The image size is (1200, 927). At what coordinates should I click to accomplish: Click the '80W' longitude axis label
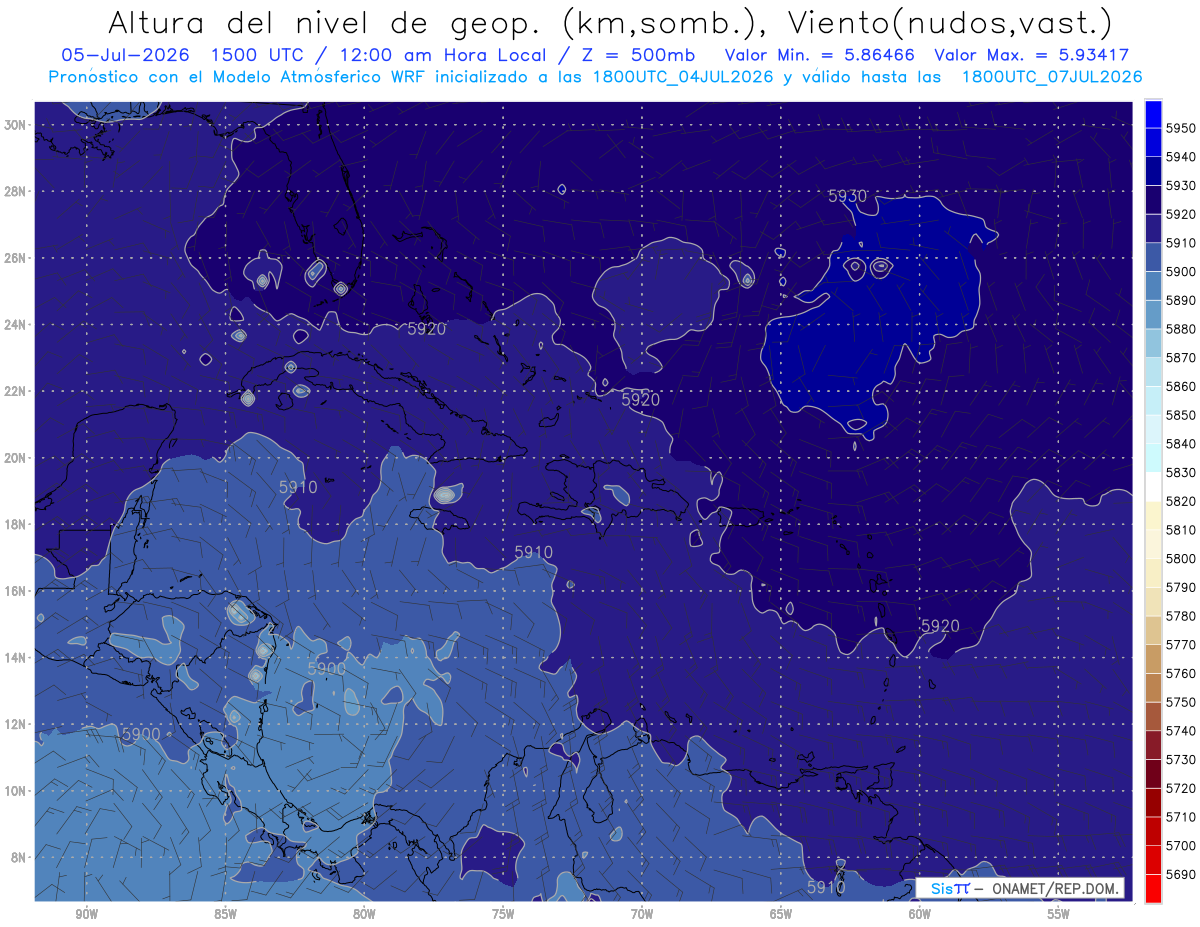pyautogui.click(x=364, y=914)
